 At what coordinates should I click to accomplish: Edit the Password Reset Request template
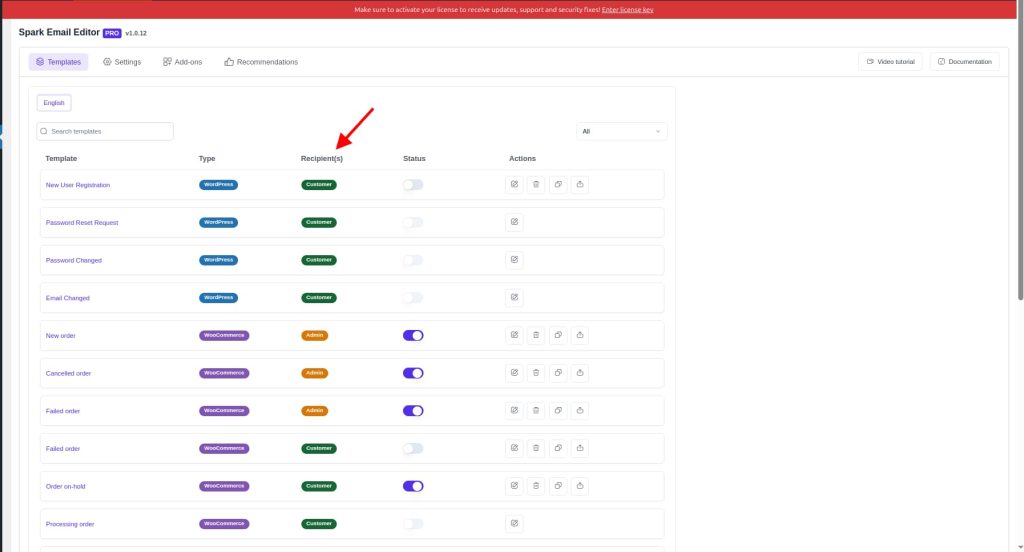(515, 222)
